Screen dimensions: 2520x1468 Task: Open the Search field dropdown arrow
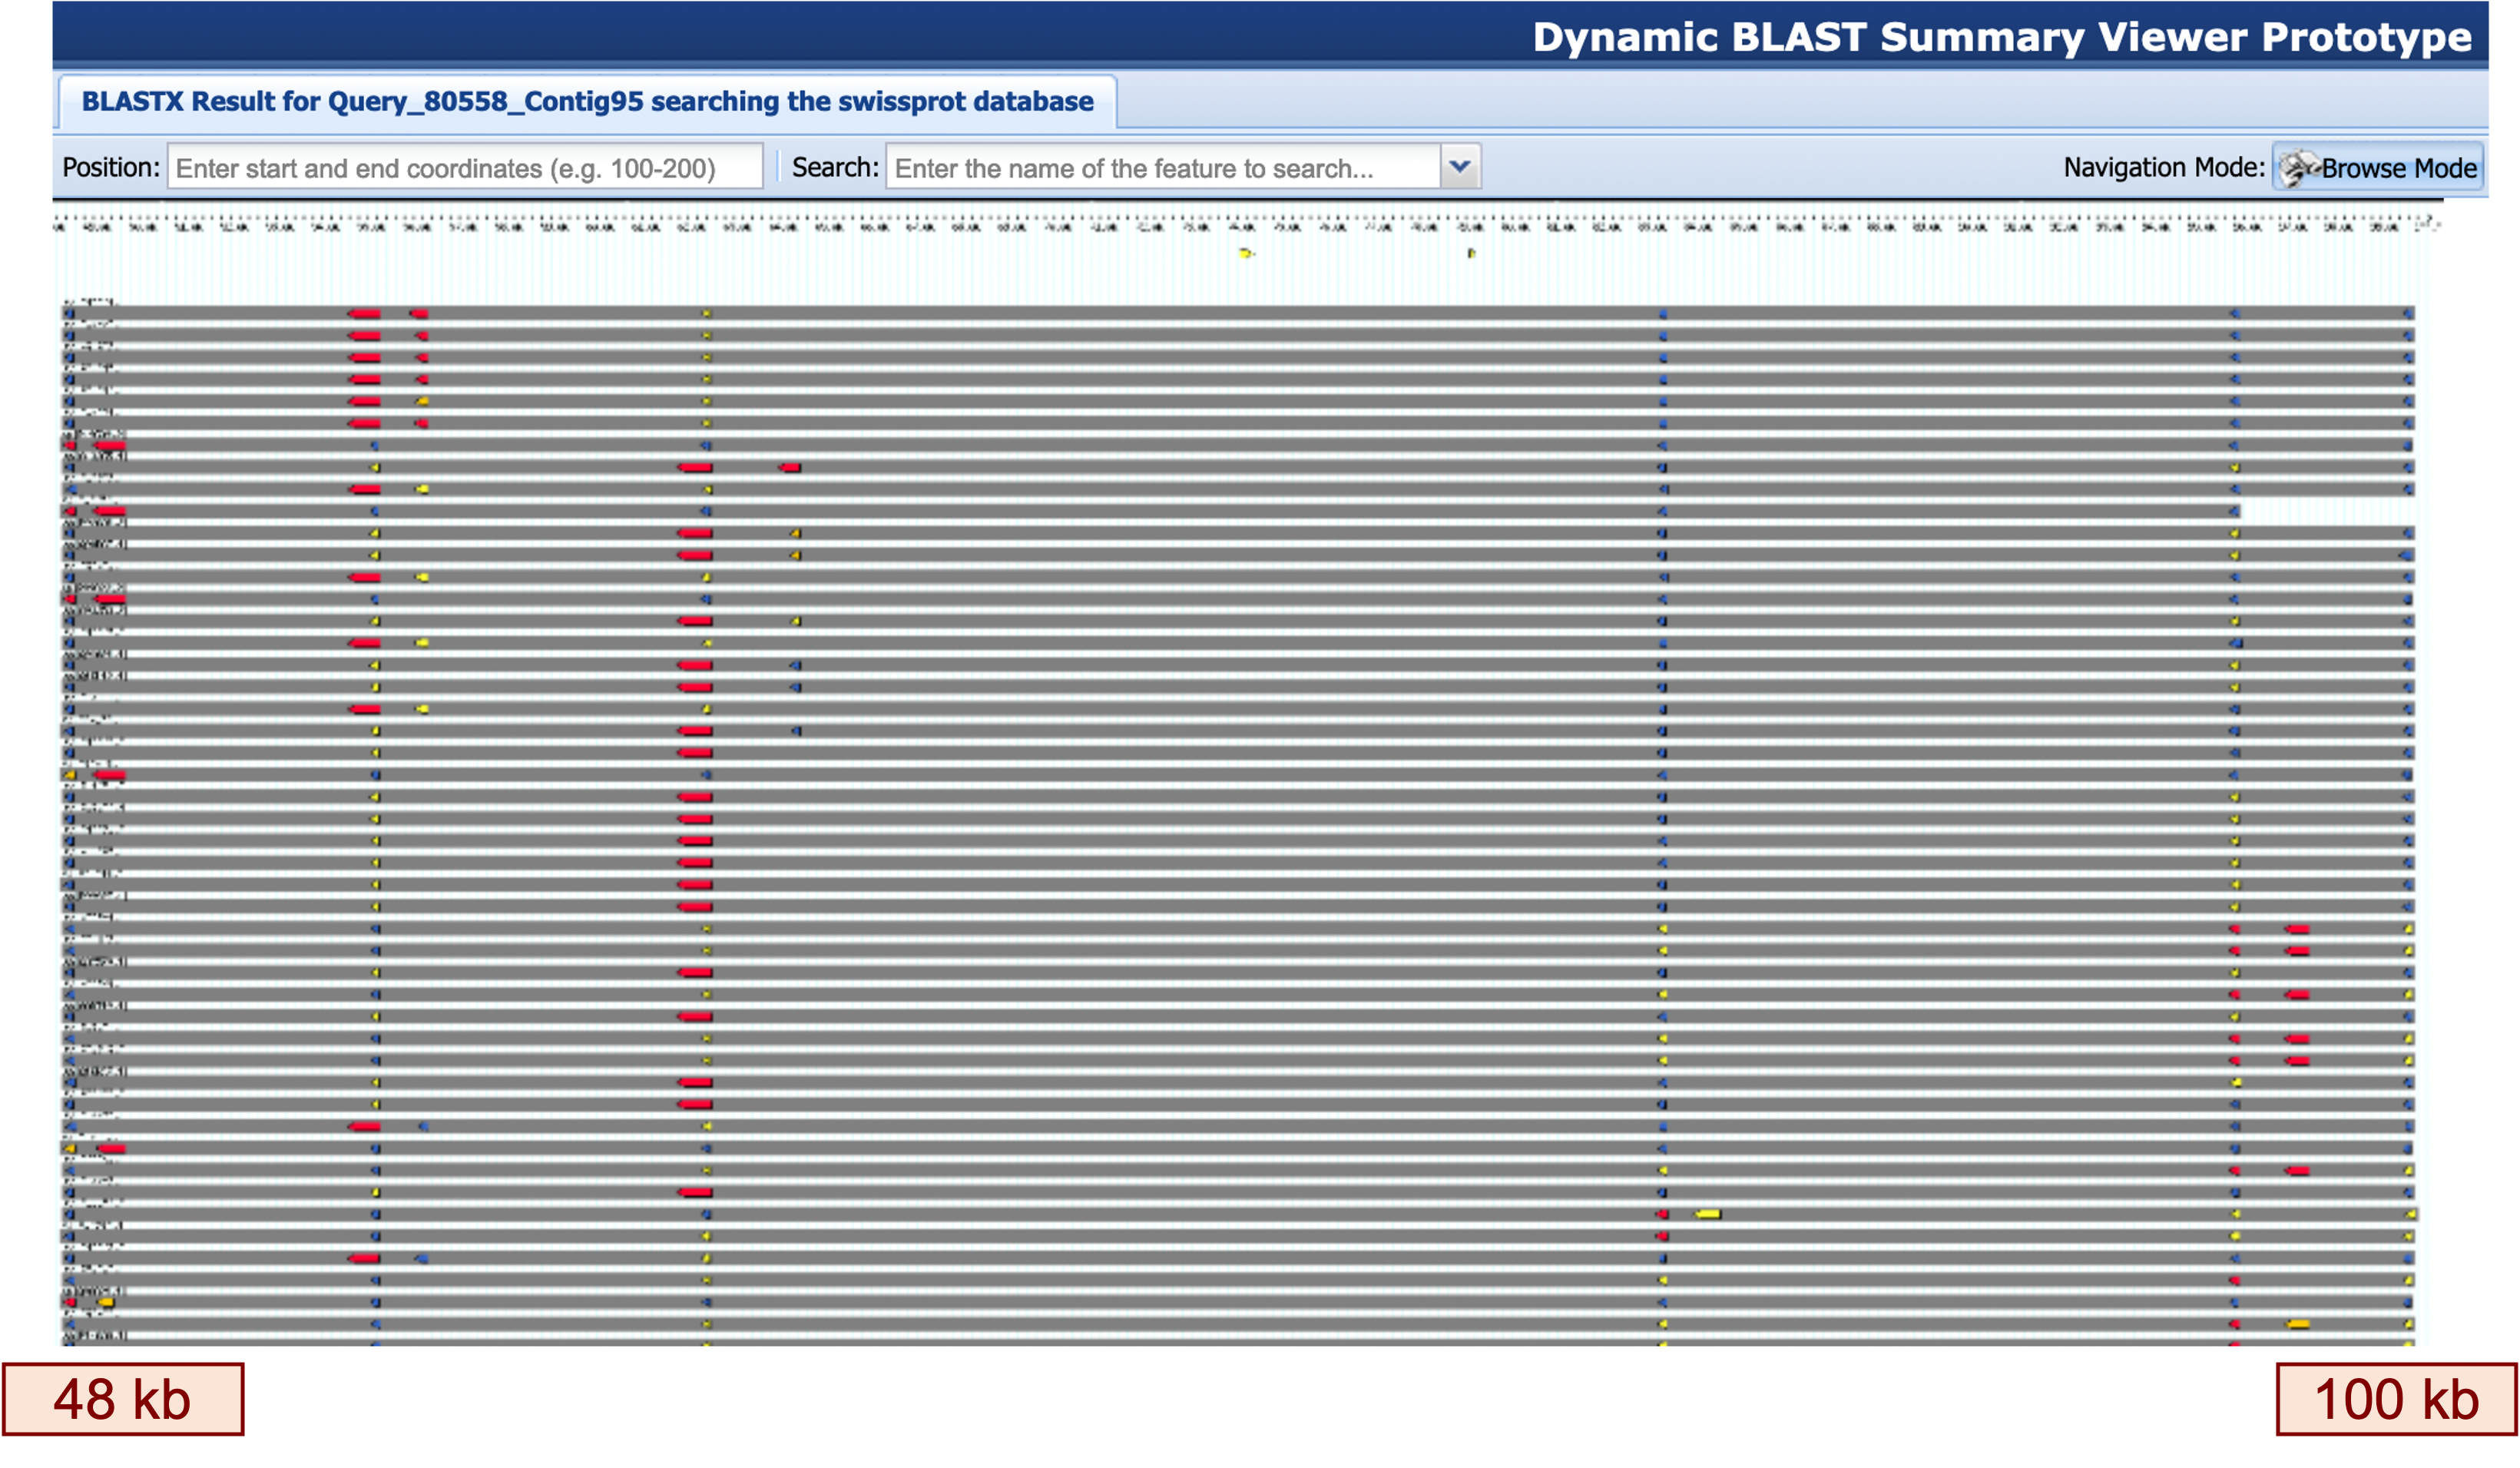[1460, 167]
